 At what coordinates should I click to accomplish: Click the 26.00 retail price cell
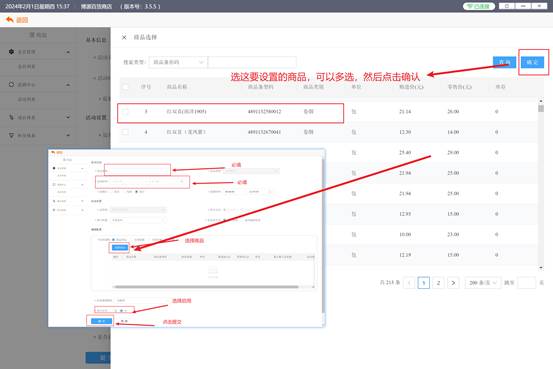[x=453, y=112]
